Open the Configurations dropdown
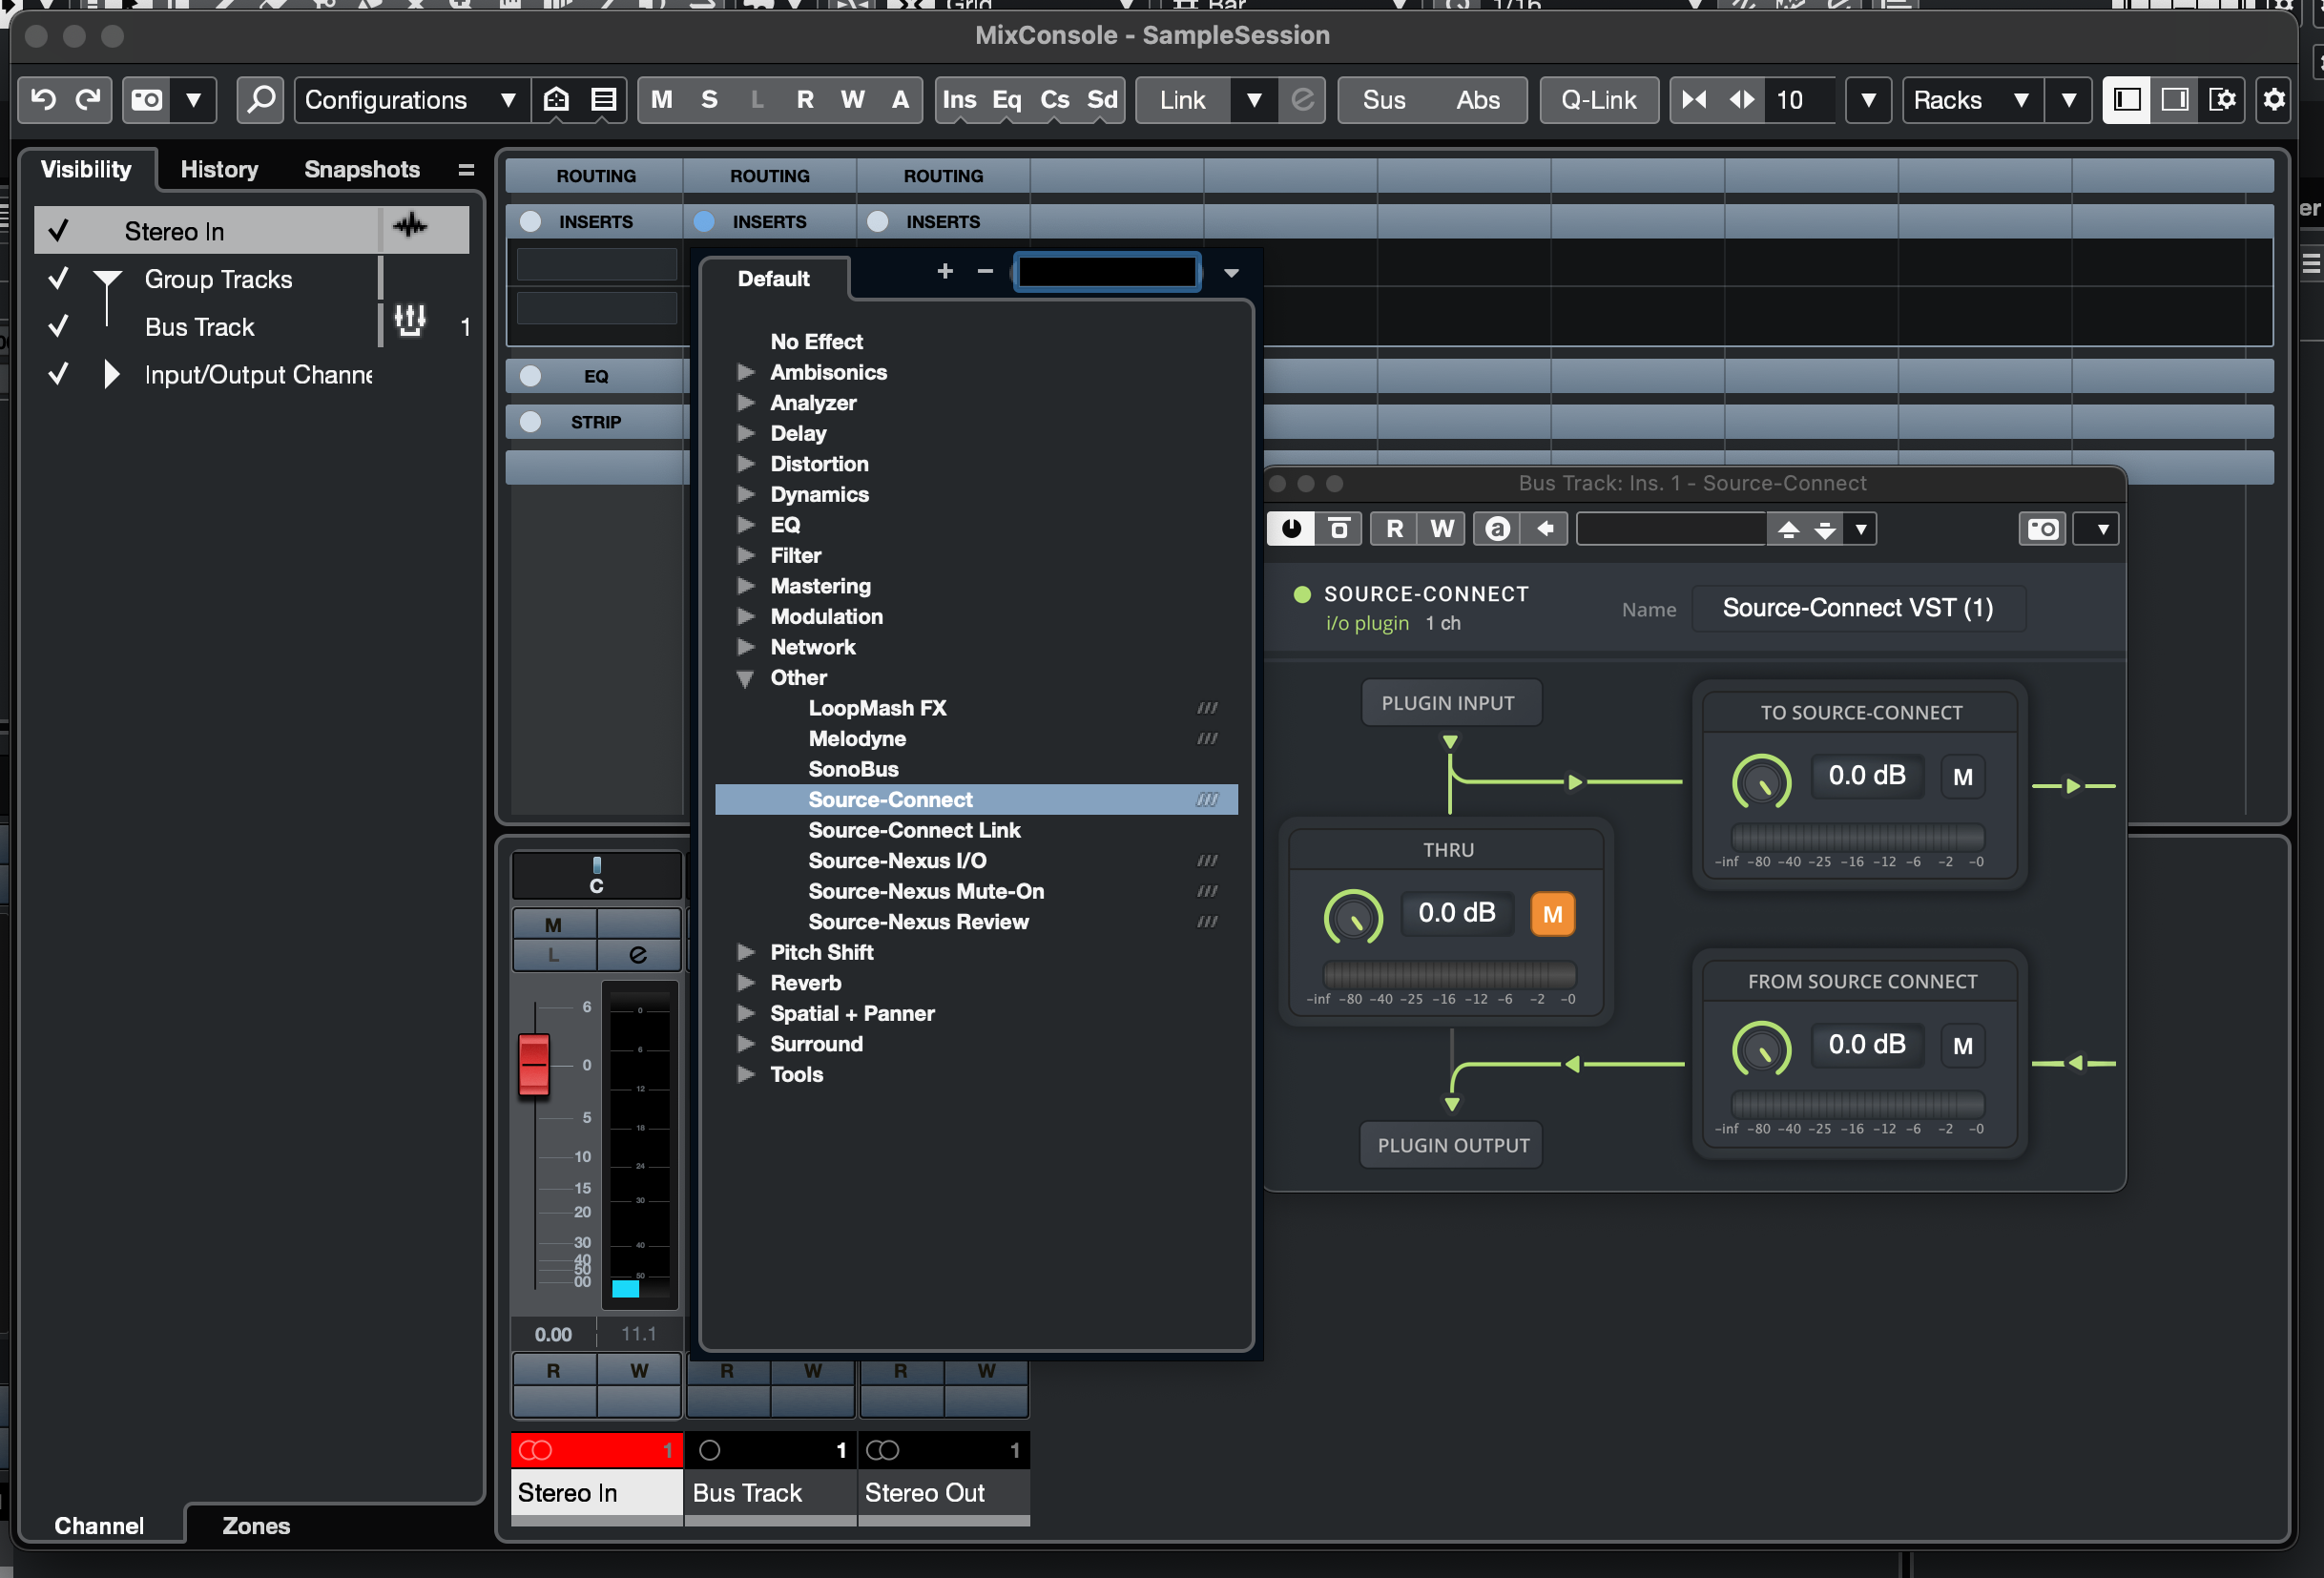2324x1578 pixels. (410, 99)
